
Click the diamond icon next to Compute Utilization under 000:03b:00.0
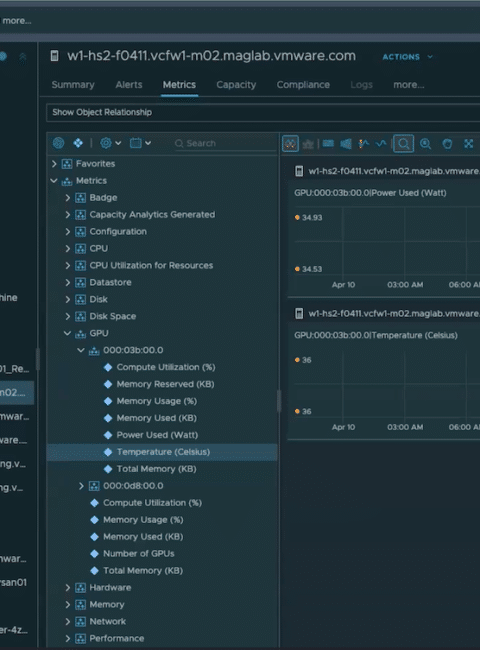(108, 367)
